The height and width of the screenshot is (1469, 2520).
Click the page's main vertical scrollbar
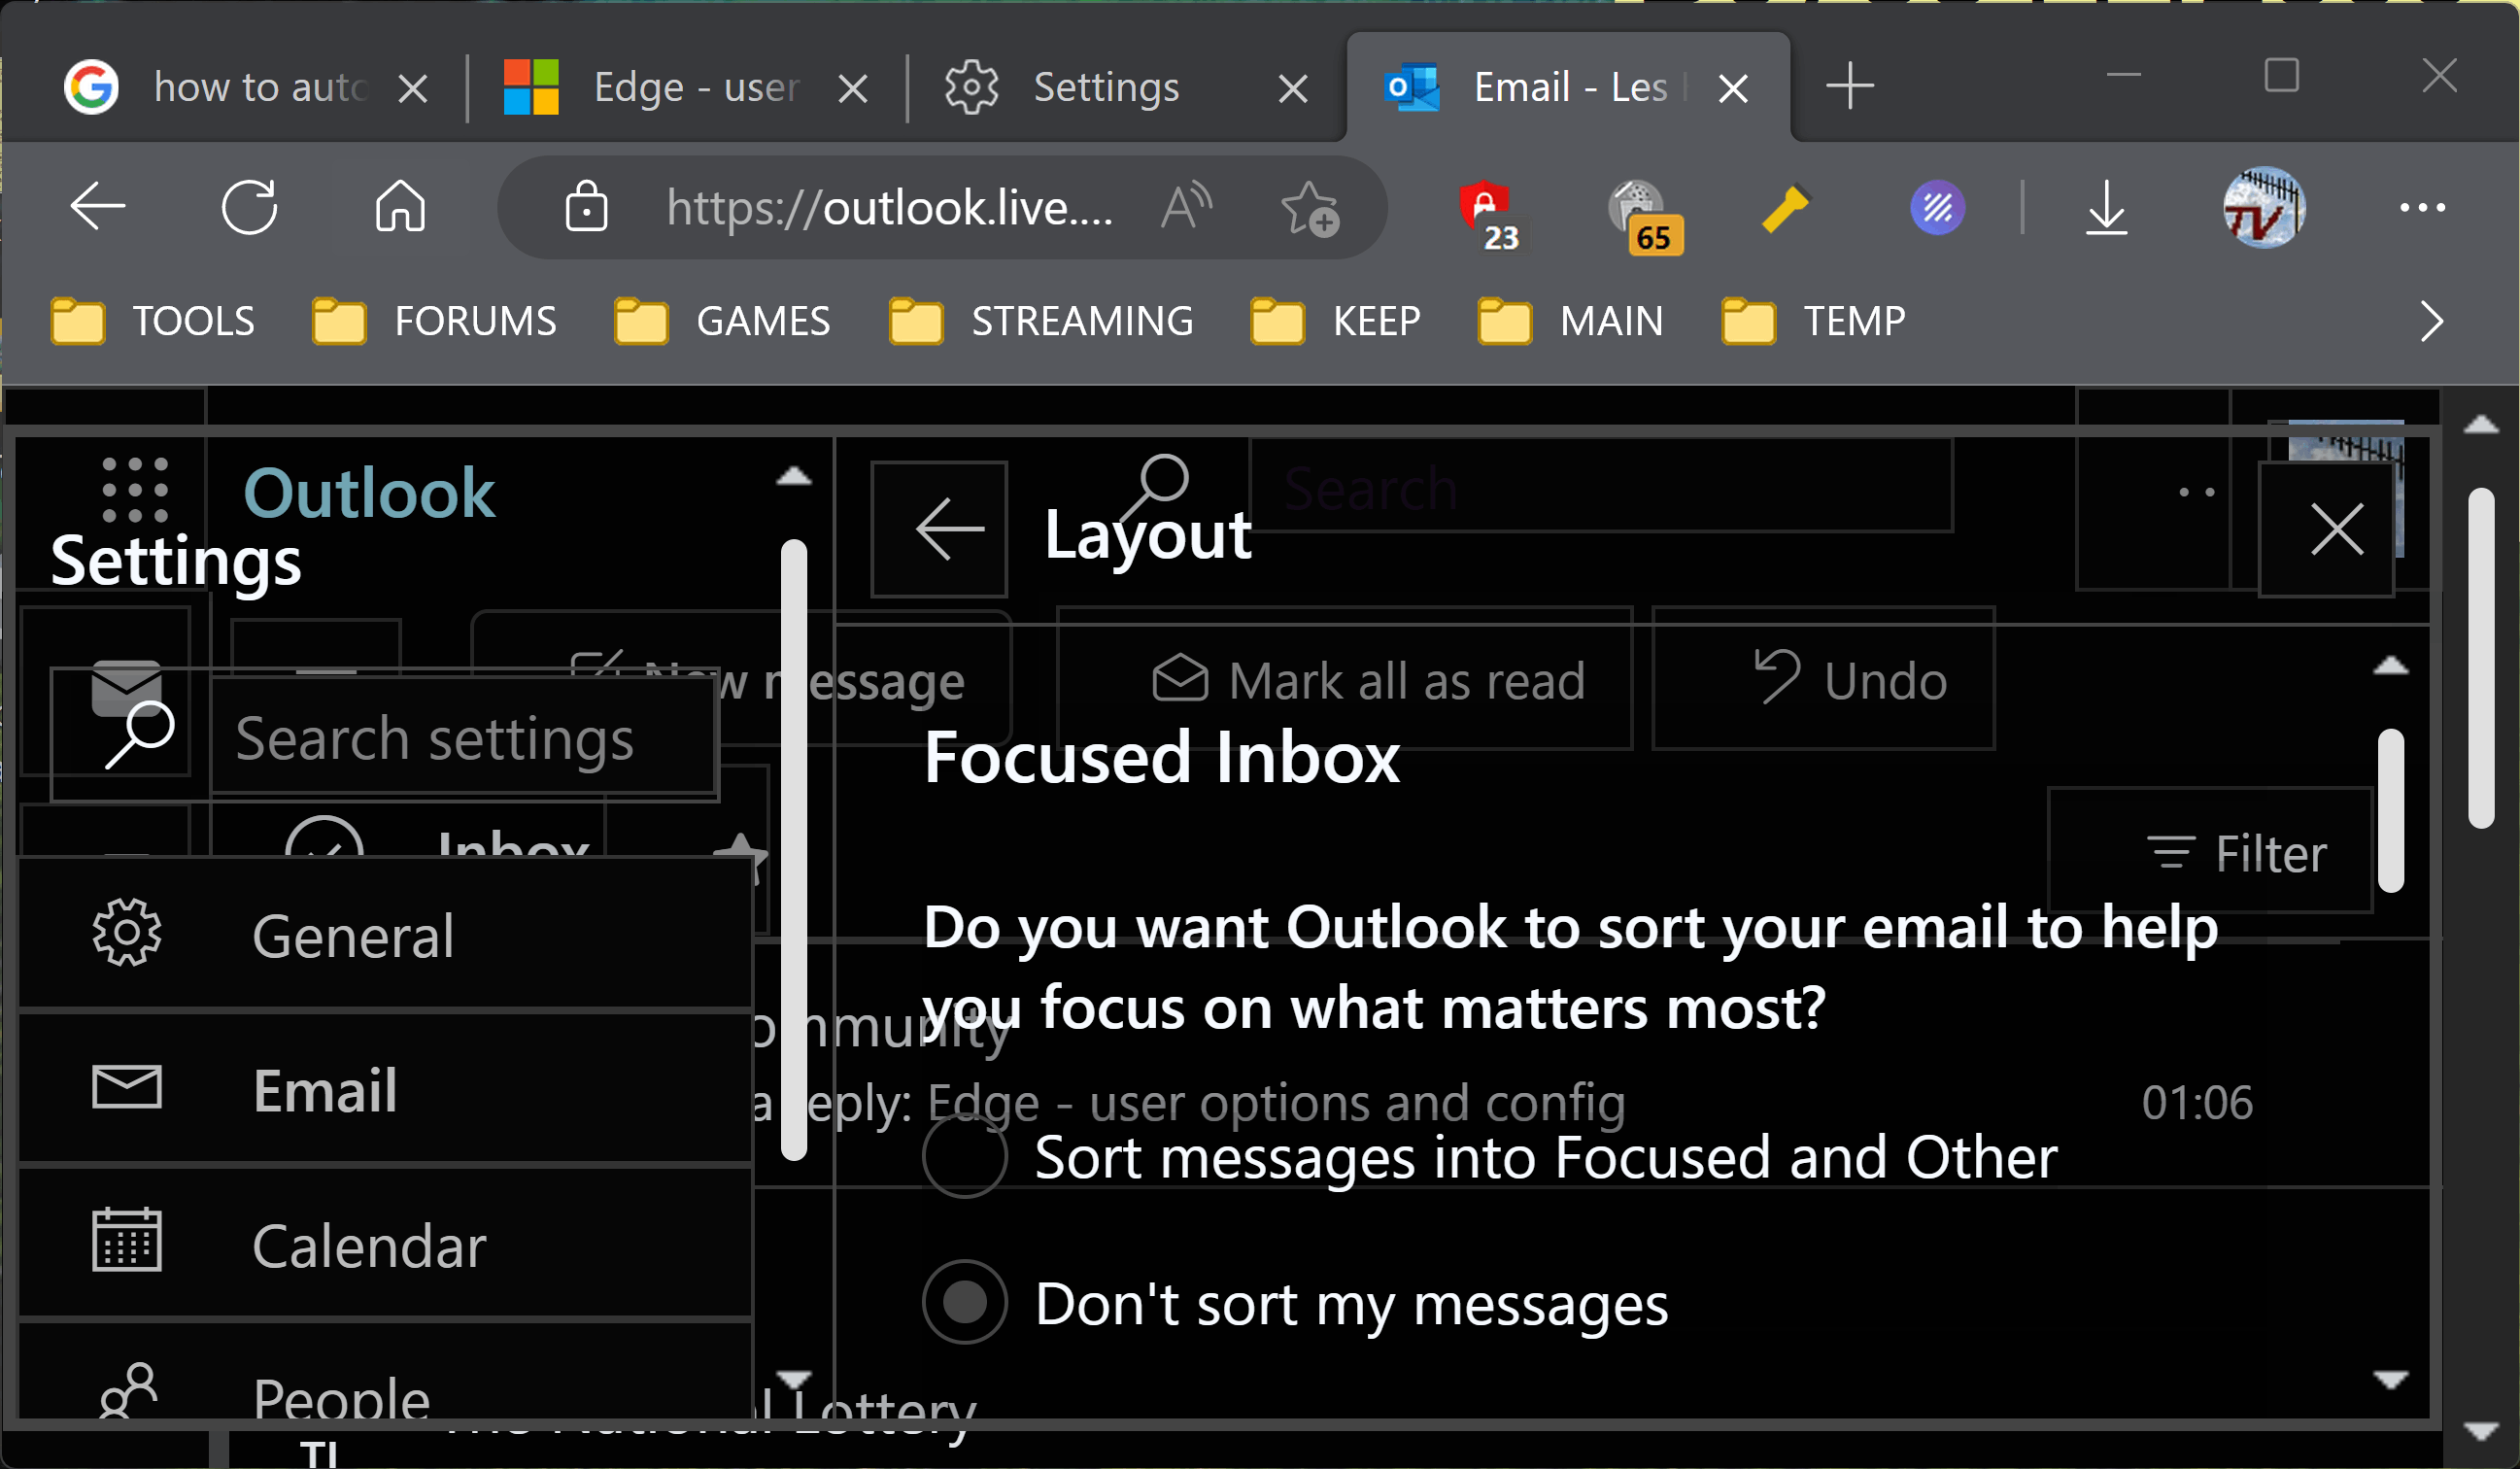pos(2481,658)
